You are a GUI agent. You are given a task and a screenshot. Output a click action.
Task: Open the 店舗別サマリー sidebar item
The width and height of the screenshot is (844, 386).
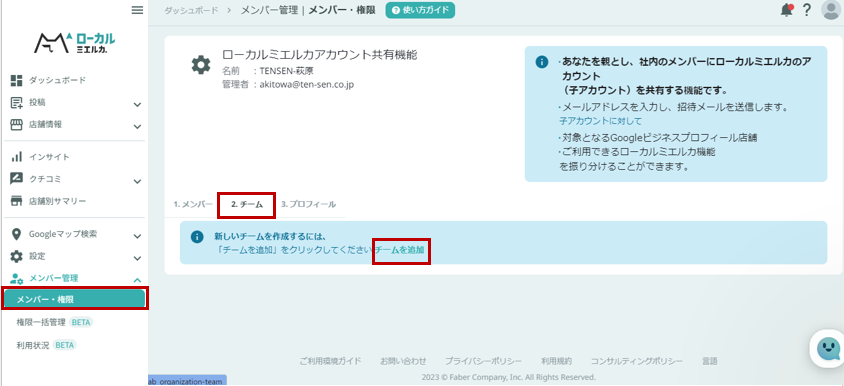click(x=57, y=201)
